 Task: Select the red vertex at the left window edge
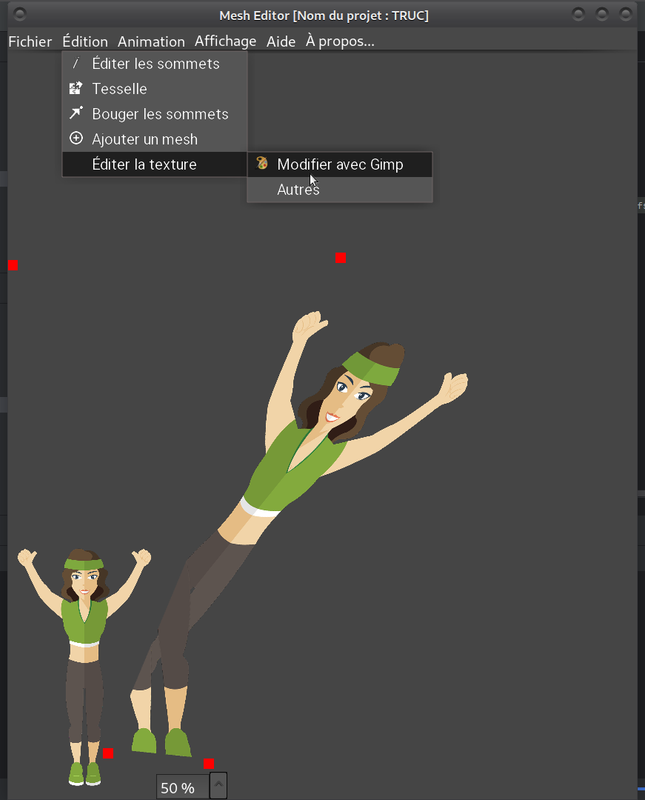click(13, 265)
